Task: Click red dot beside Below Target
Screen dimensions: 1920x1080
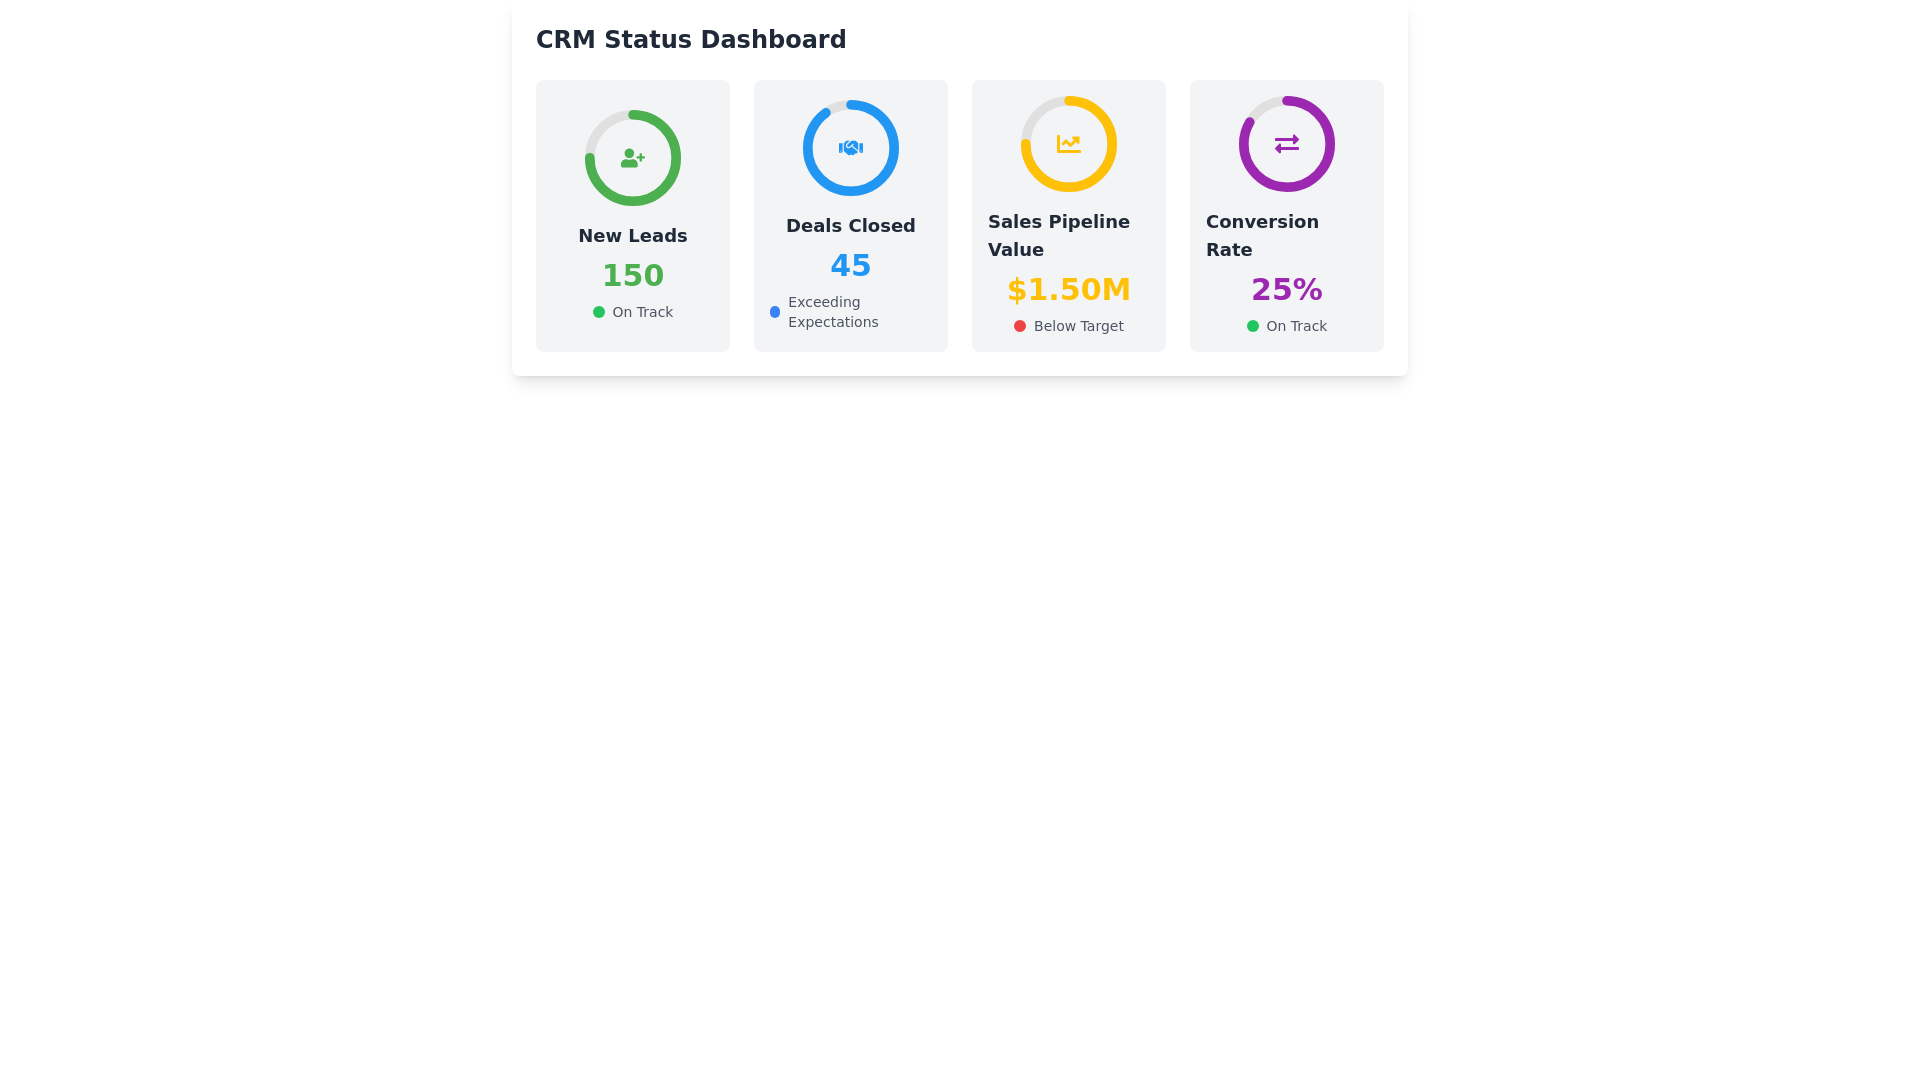Action: click(1019, 326)
